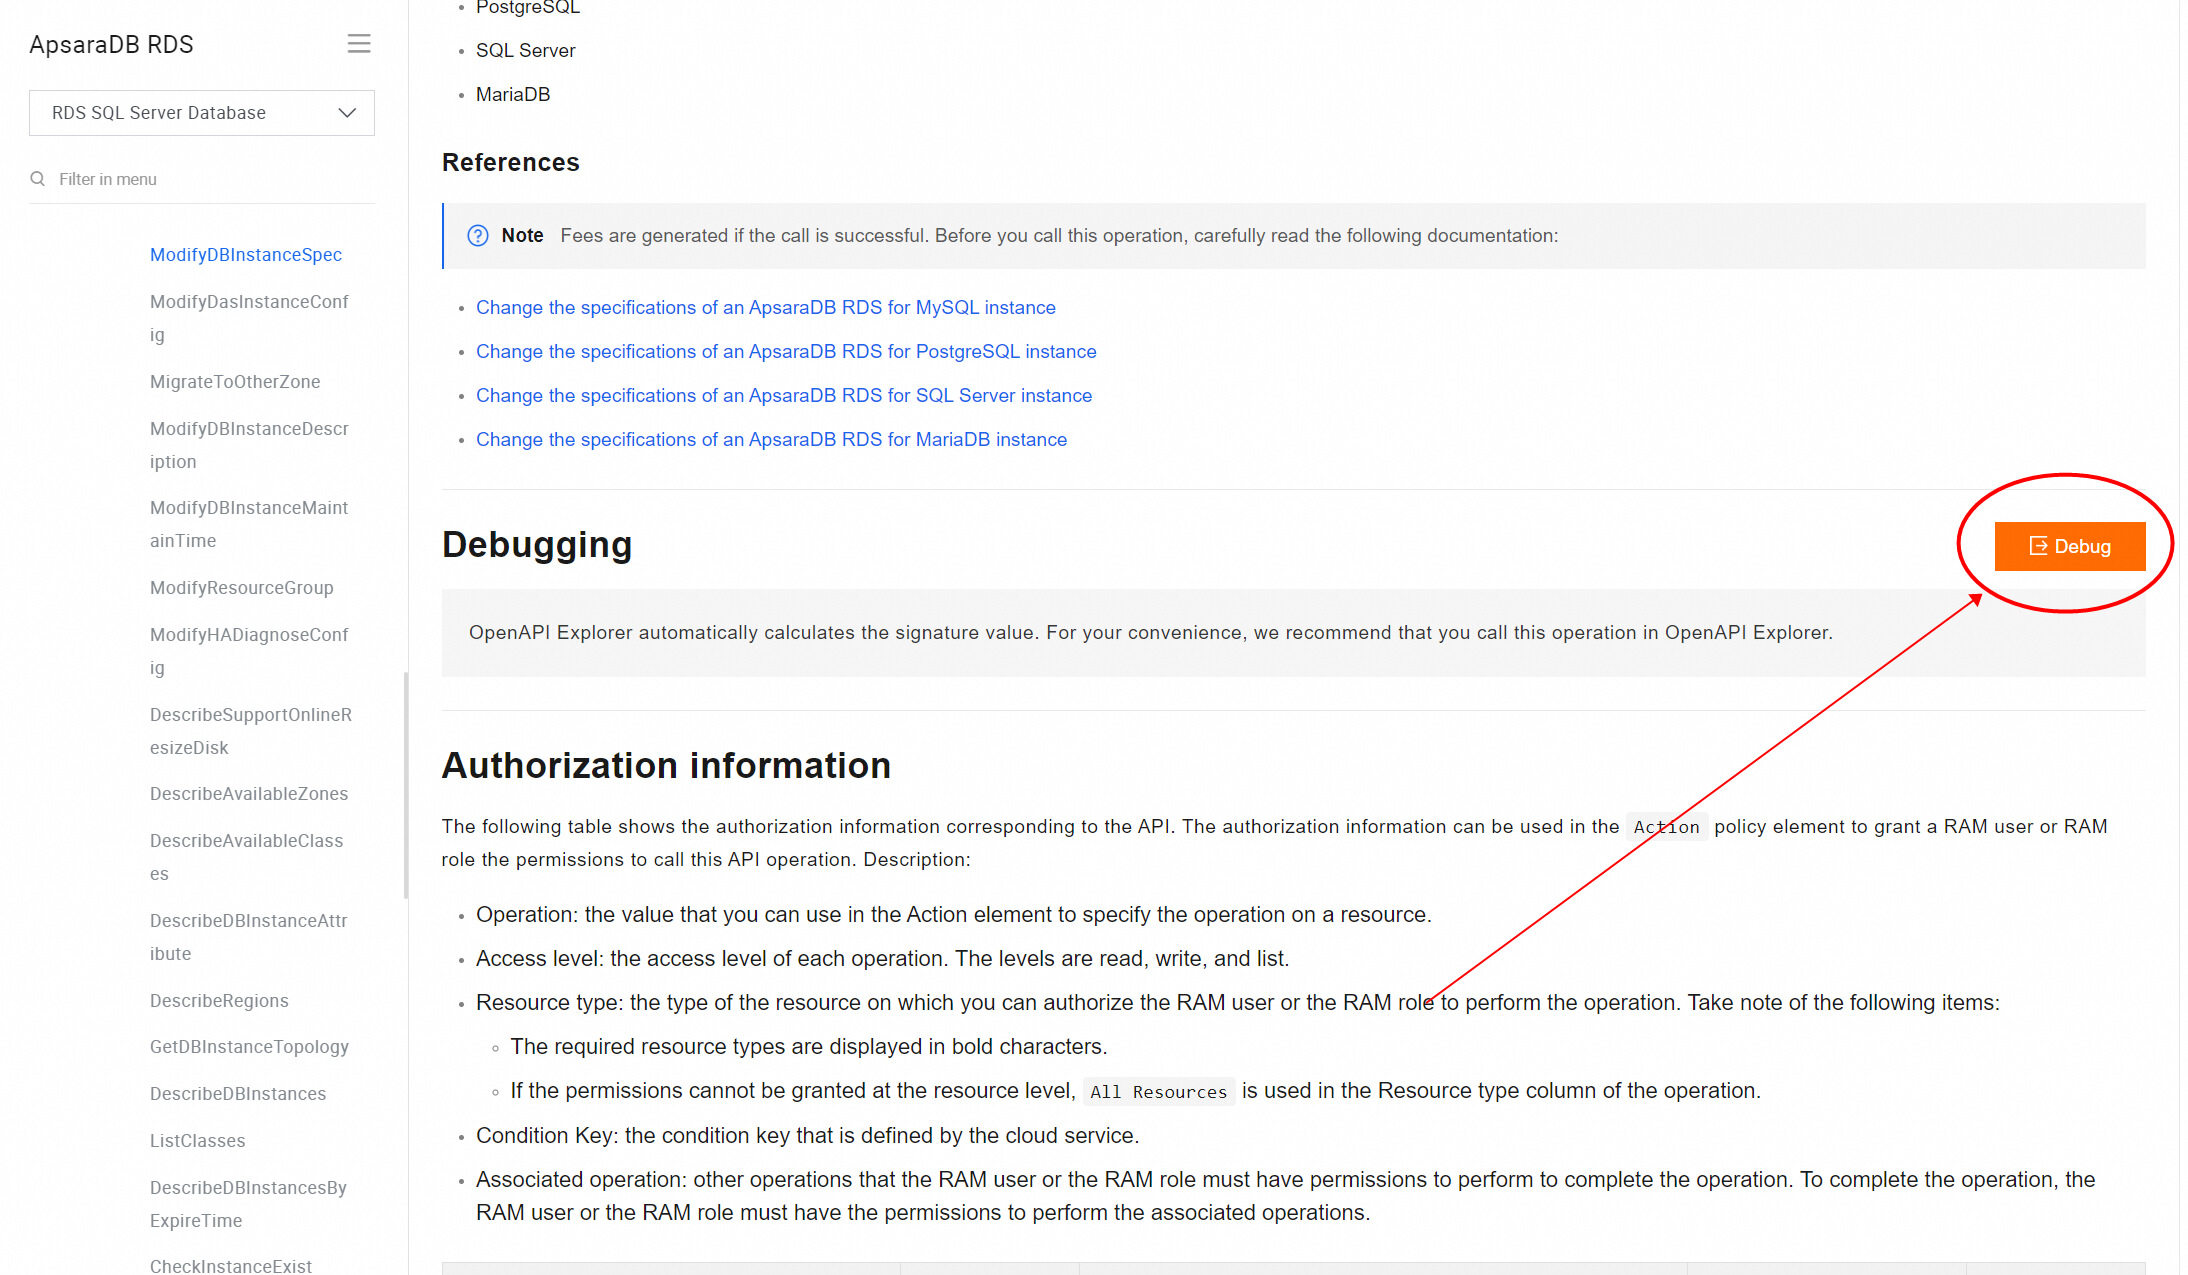The image size is (2188, 1275).
Task: Open DescribeRegions sidebar entry
Action: click(x=219, y=1001)
